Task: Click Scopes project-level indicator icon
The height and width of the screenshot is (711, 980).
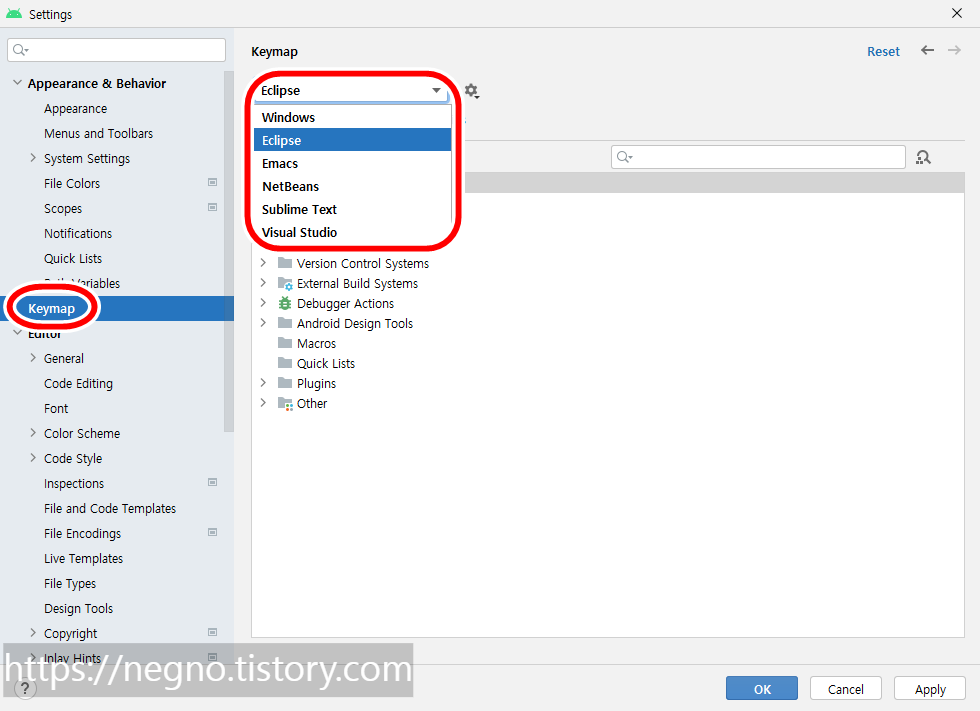Action: point(212,207)
